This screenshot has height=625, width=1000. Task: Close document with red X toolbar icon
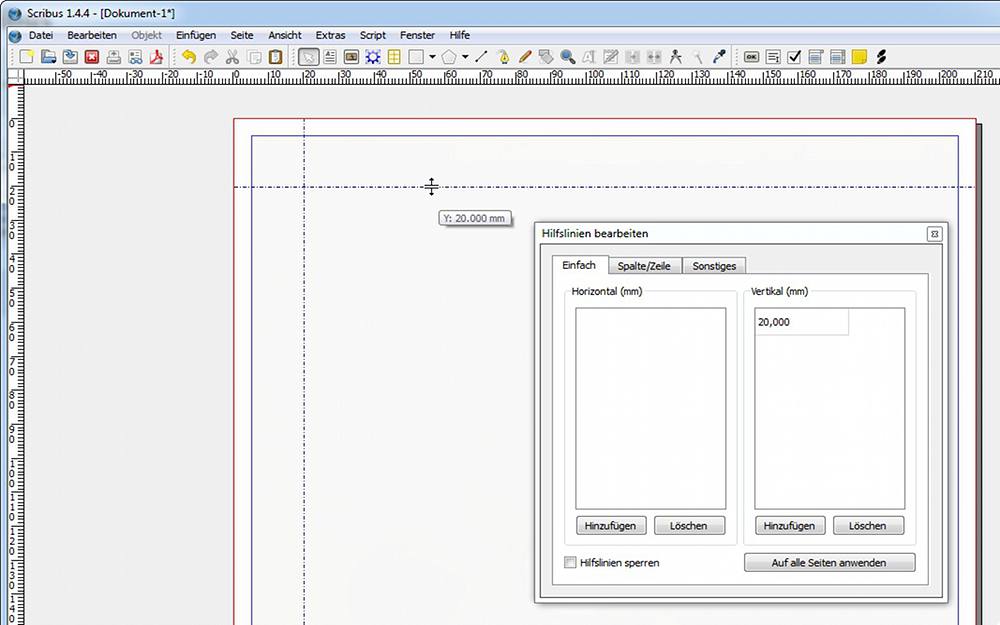92,57
